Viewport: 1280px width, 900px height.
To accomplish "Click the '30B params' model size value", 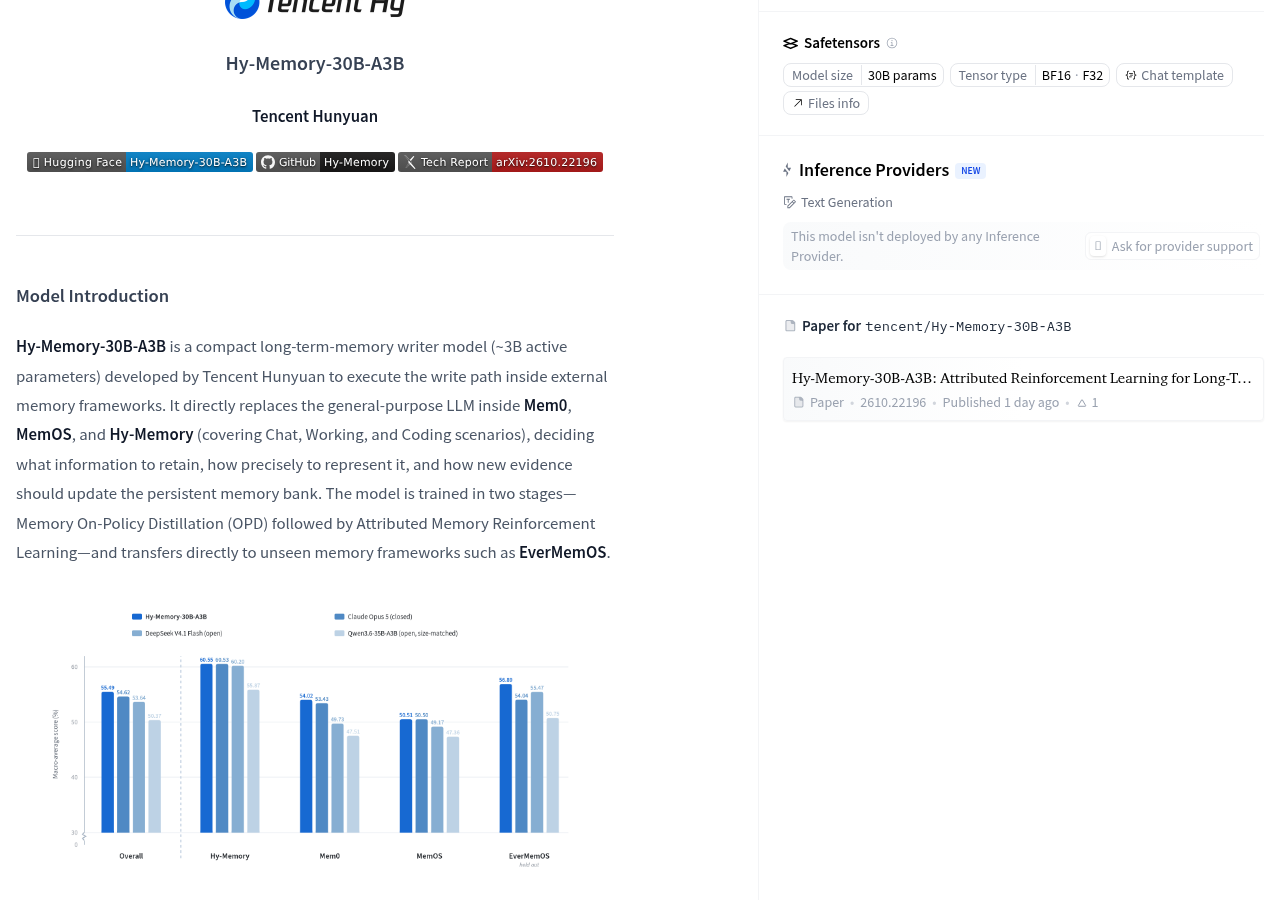I will (902, 75).
